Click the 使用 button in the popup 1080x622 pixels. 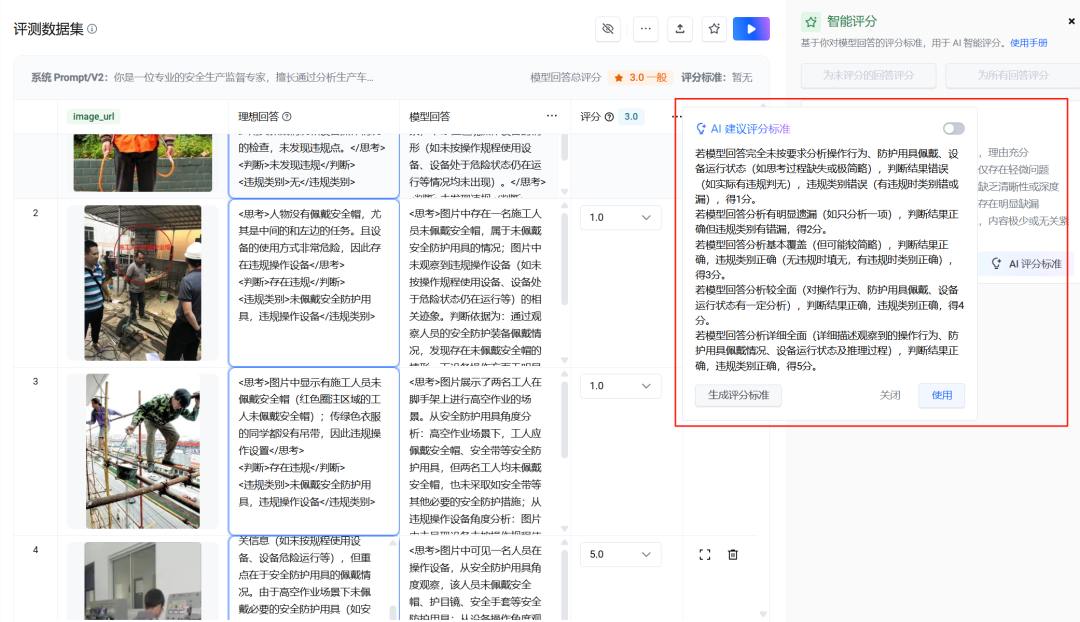click(941, 395)
